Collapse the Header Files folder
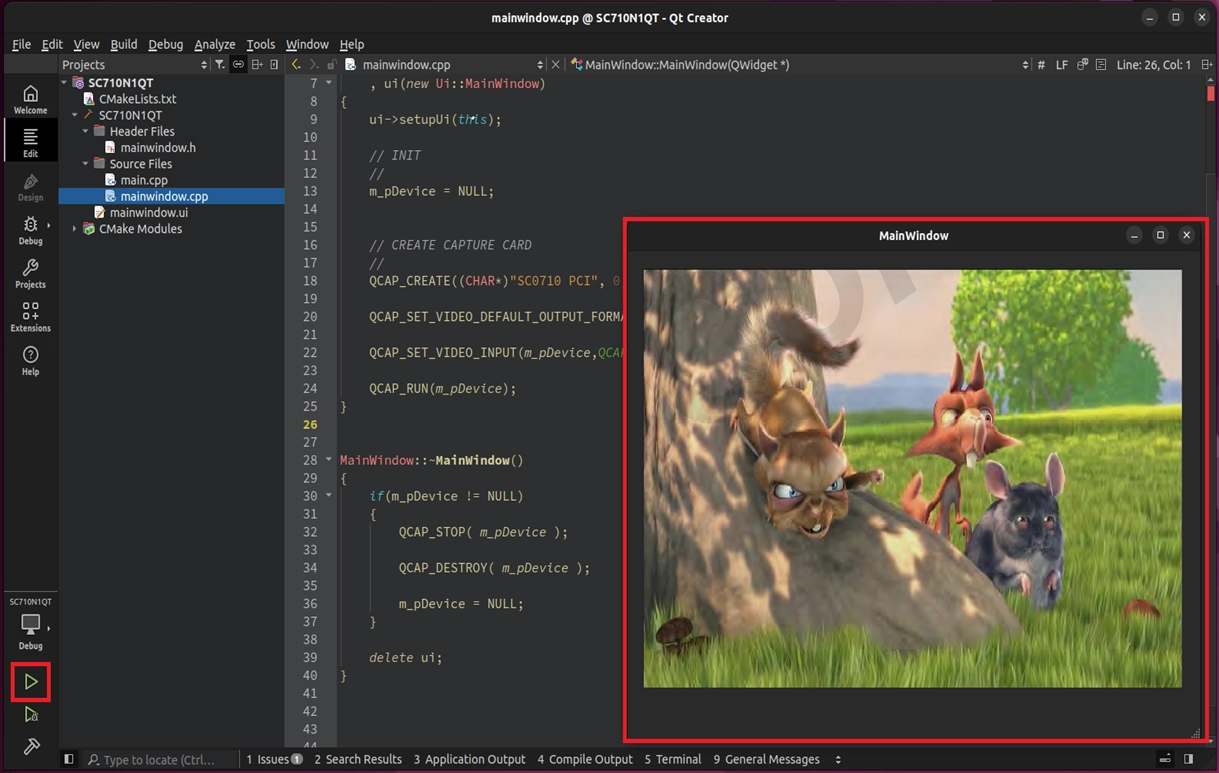Image resolution: width=1219 pixels, height=773 pixels. [86, 132]
